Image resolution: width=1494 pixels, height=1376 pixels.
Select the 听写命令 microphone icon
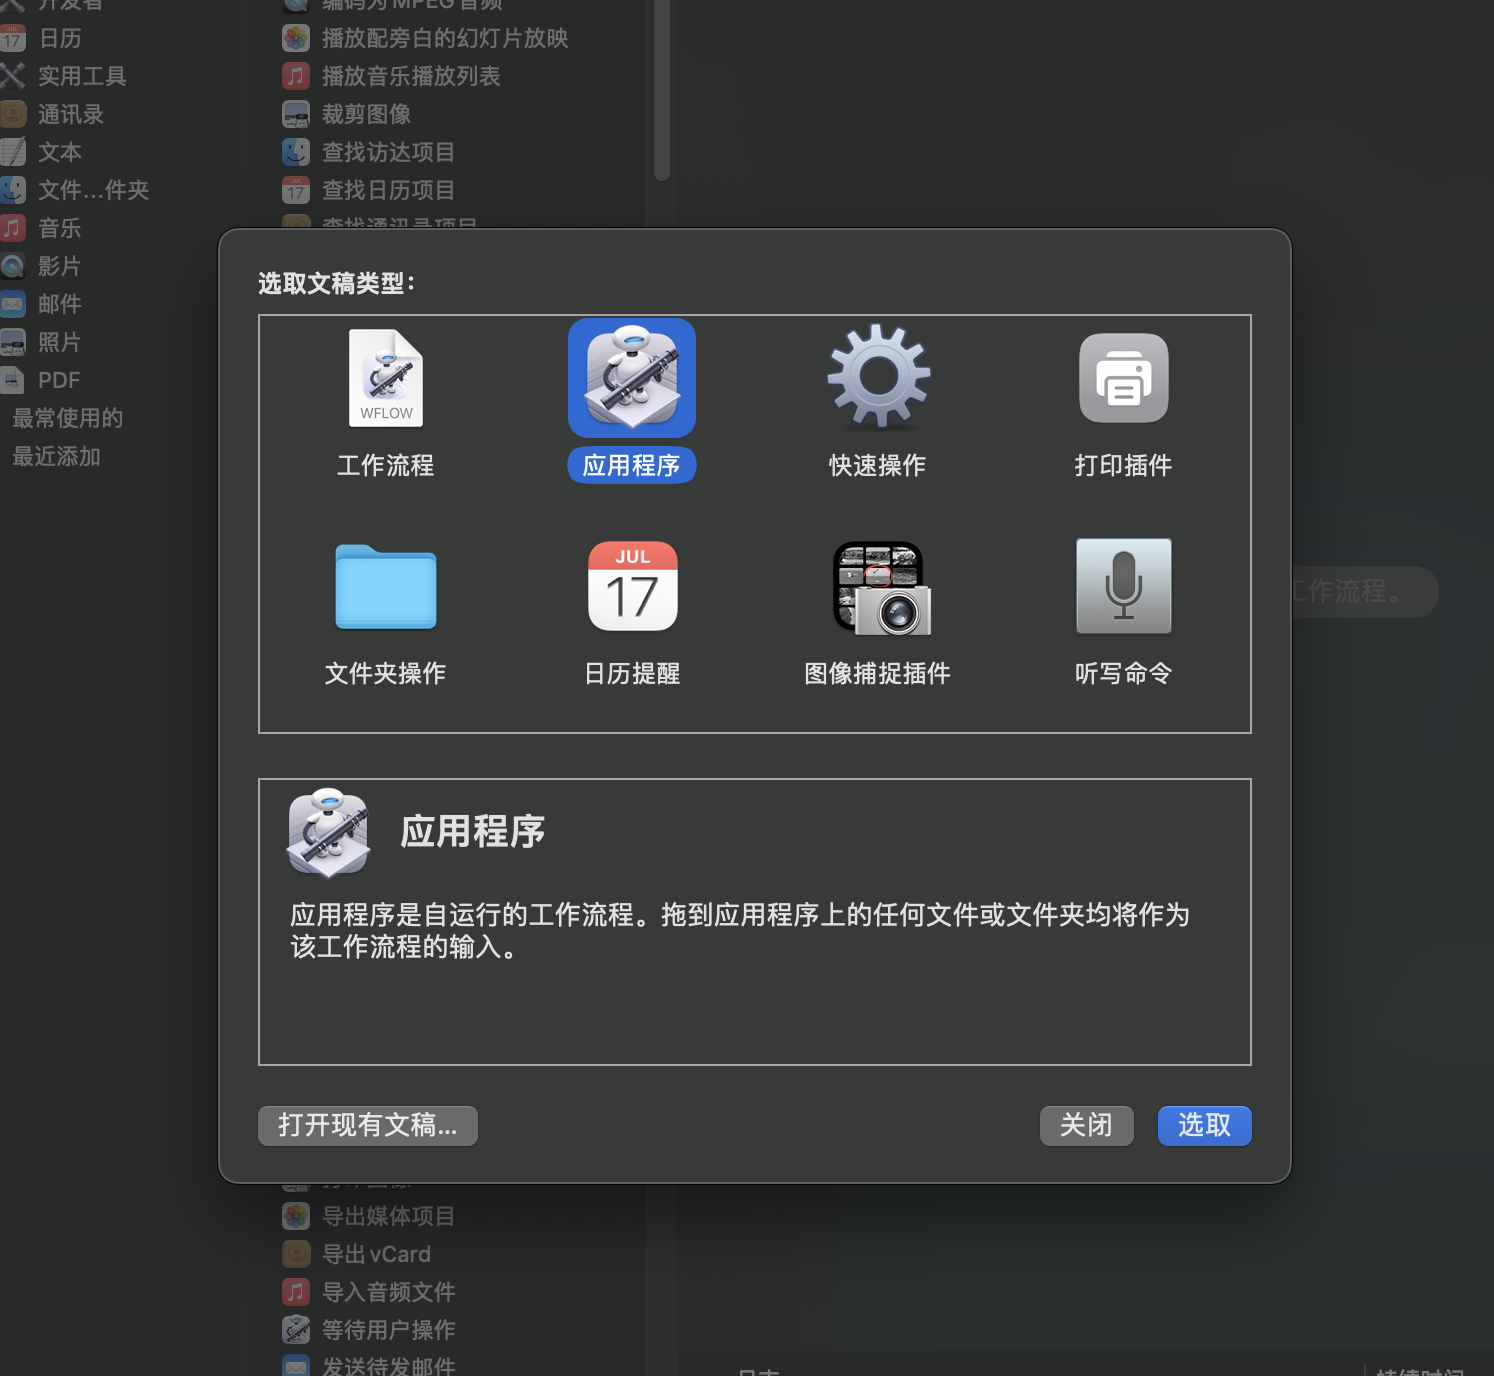point(1123,587)
